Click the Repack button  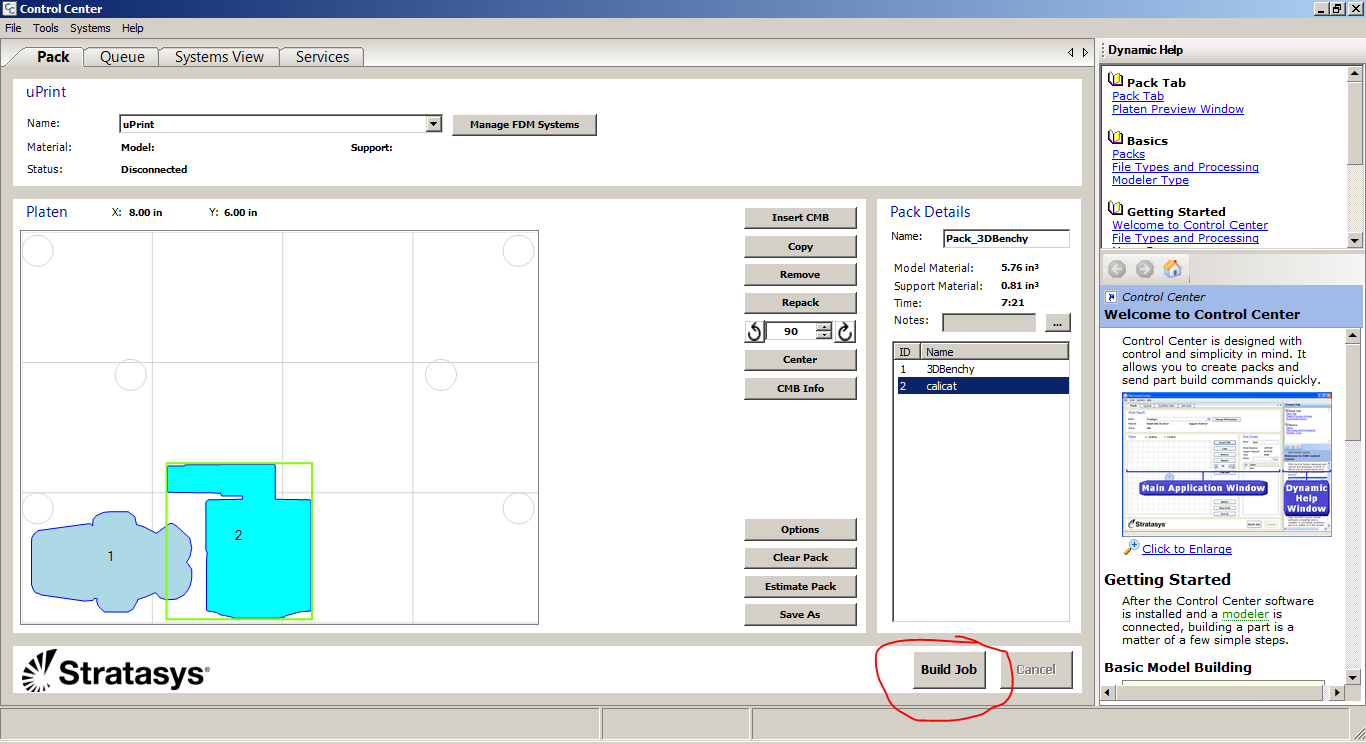click(800, 302)
